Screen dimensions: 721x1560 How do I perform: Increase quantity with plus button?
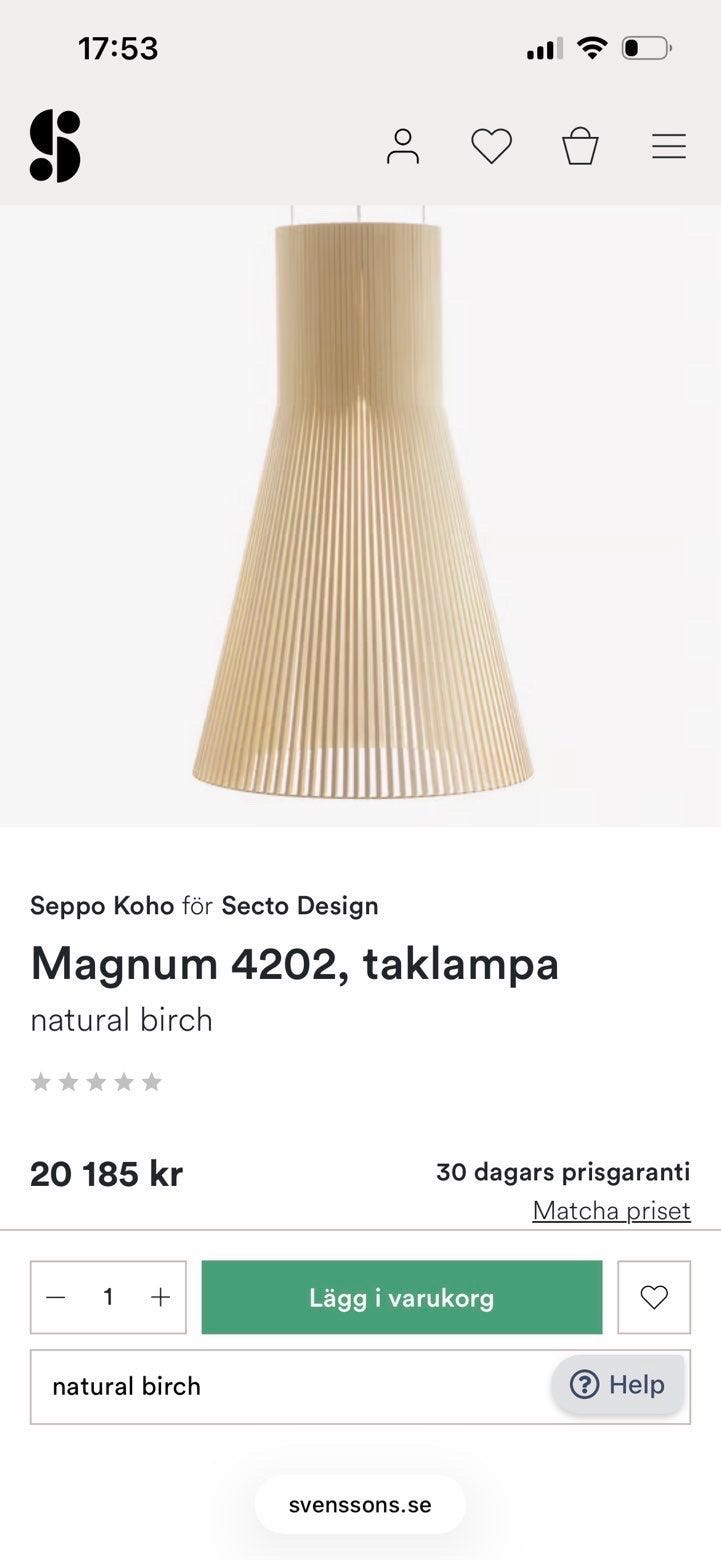[160, 1297]
